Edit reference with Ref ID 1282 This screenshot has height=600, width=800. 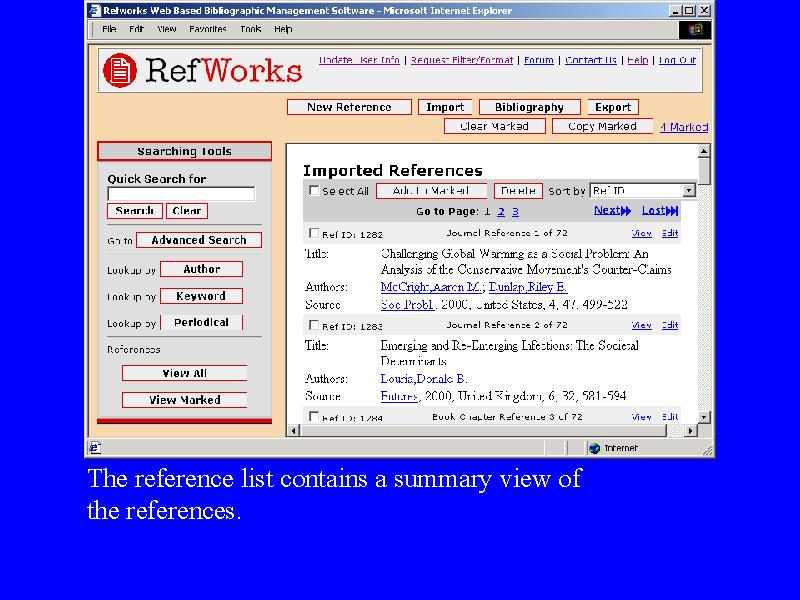(x=670, y=233)
